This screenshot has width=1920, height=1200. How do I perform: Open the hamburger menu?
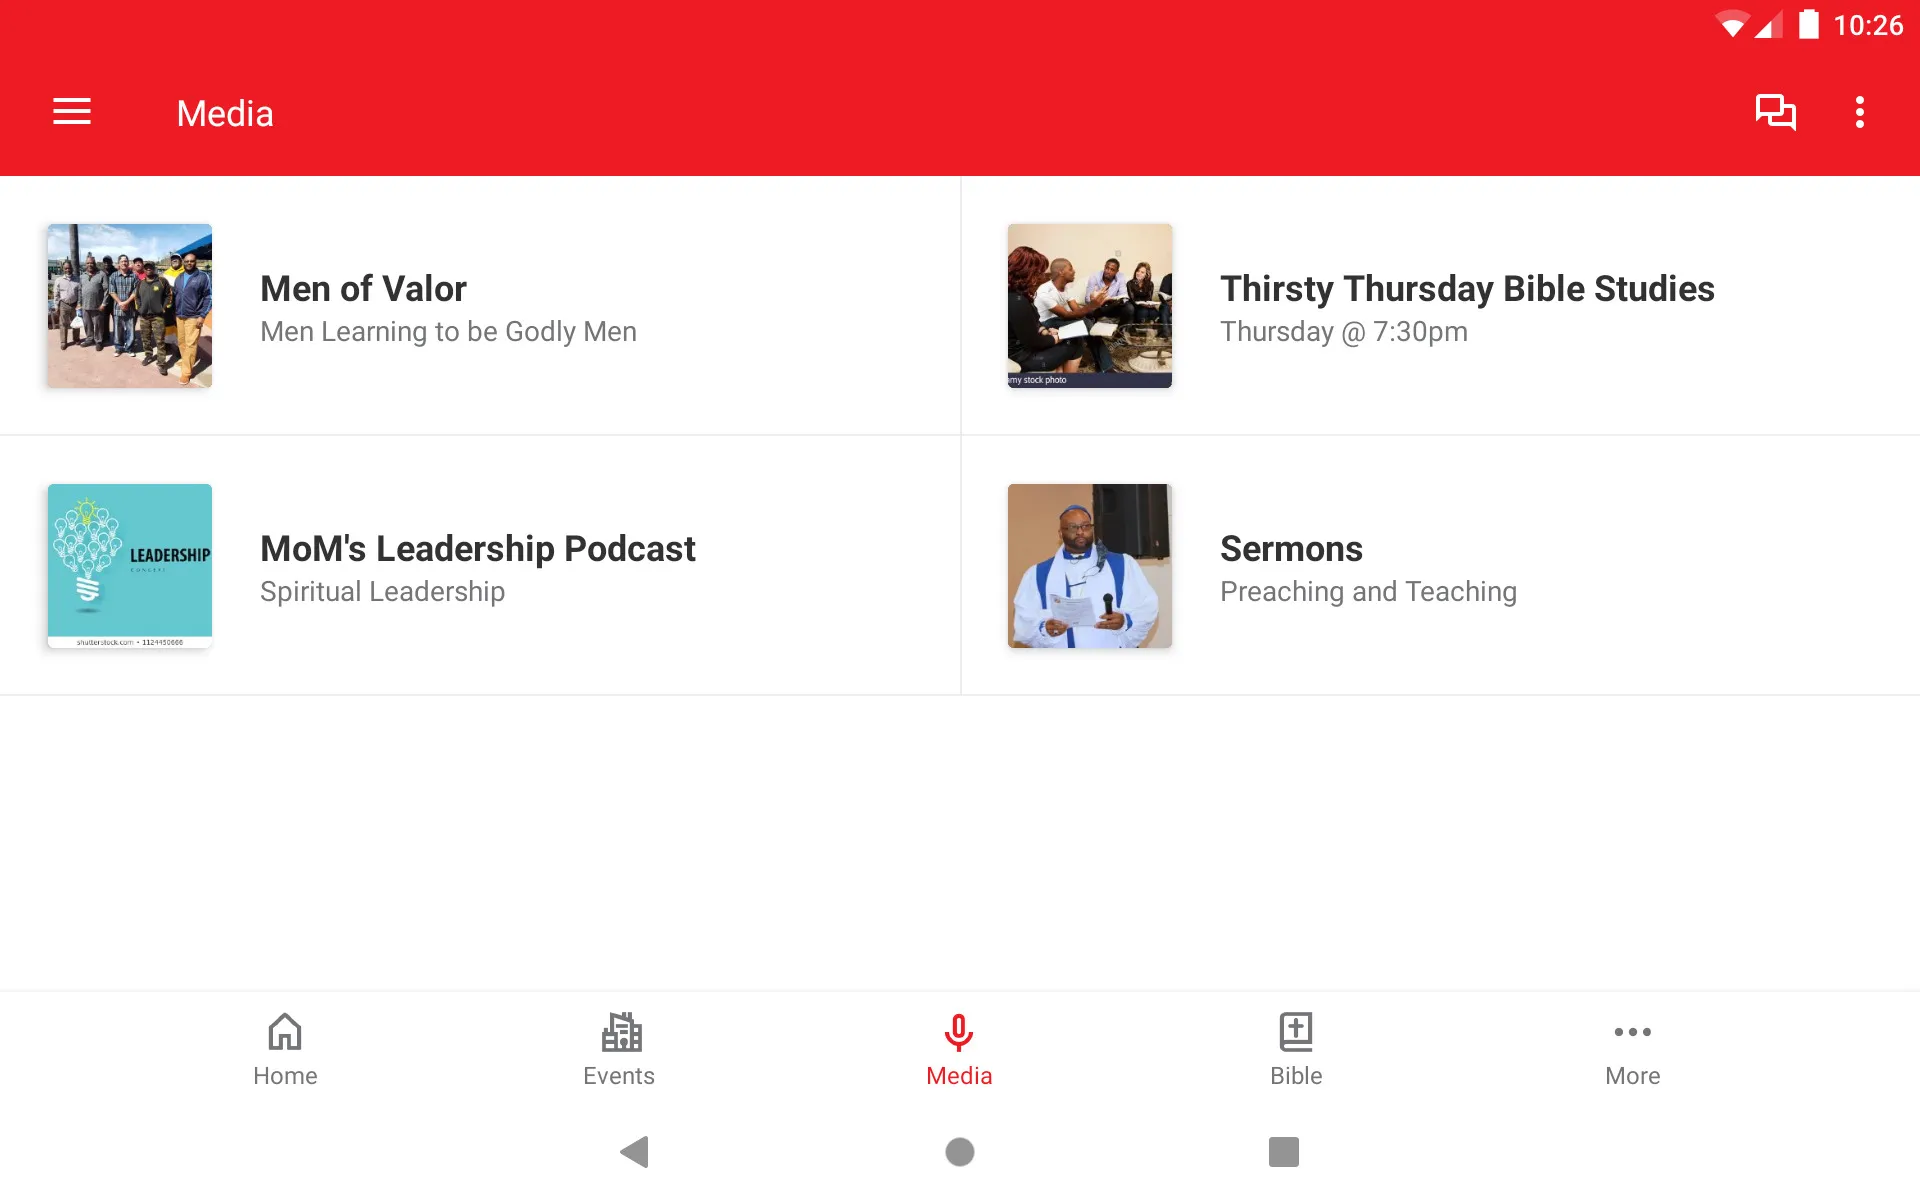pos(72,113)
